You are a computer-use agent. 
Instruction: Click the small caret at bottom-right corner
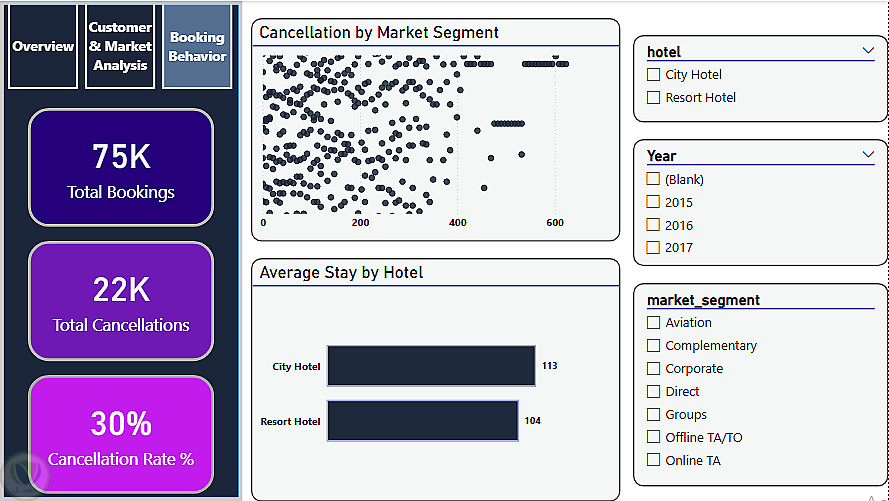[x=871, y=496]
